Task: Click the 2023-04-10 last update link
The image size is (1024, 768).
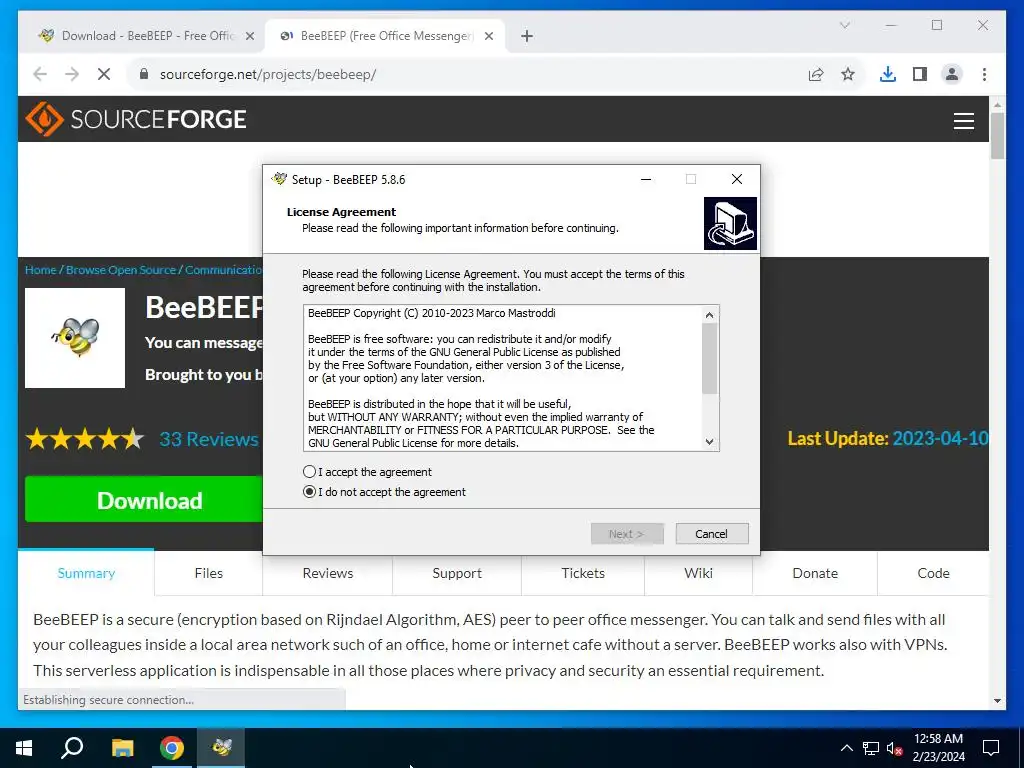Action: coord(940,438)
